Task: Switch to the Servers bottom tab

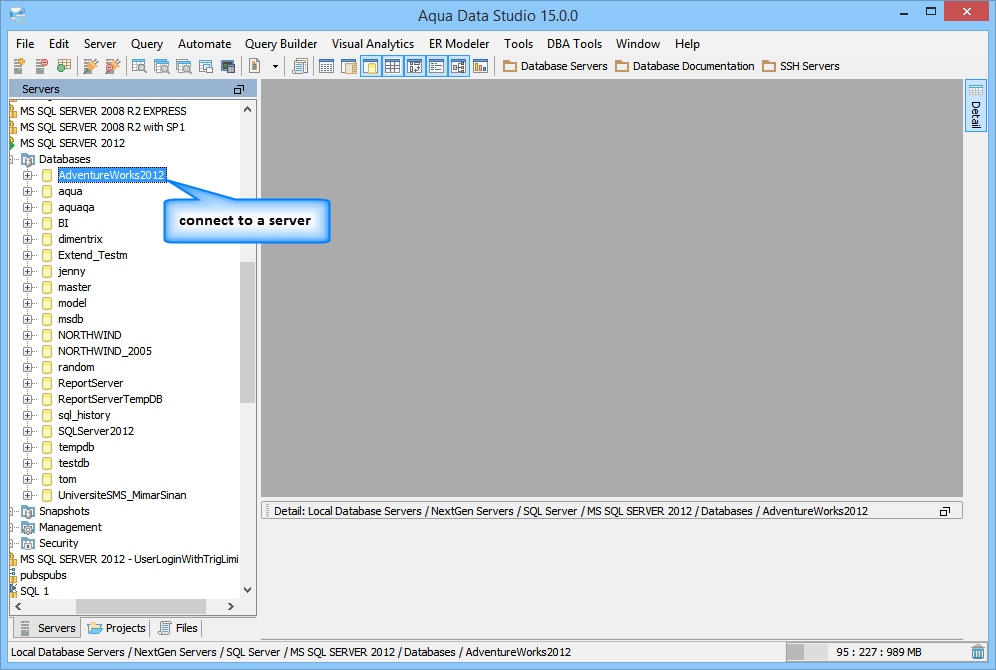Action: coord(48,628)
